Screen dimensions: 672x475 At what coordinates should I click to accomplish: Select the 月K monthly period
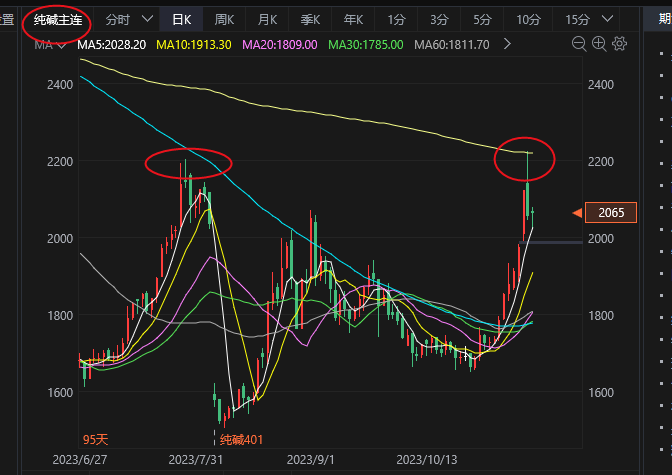pos(267,19)
